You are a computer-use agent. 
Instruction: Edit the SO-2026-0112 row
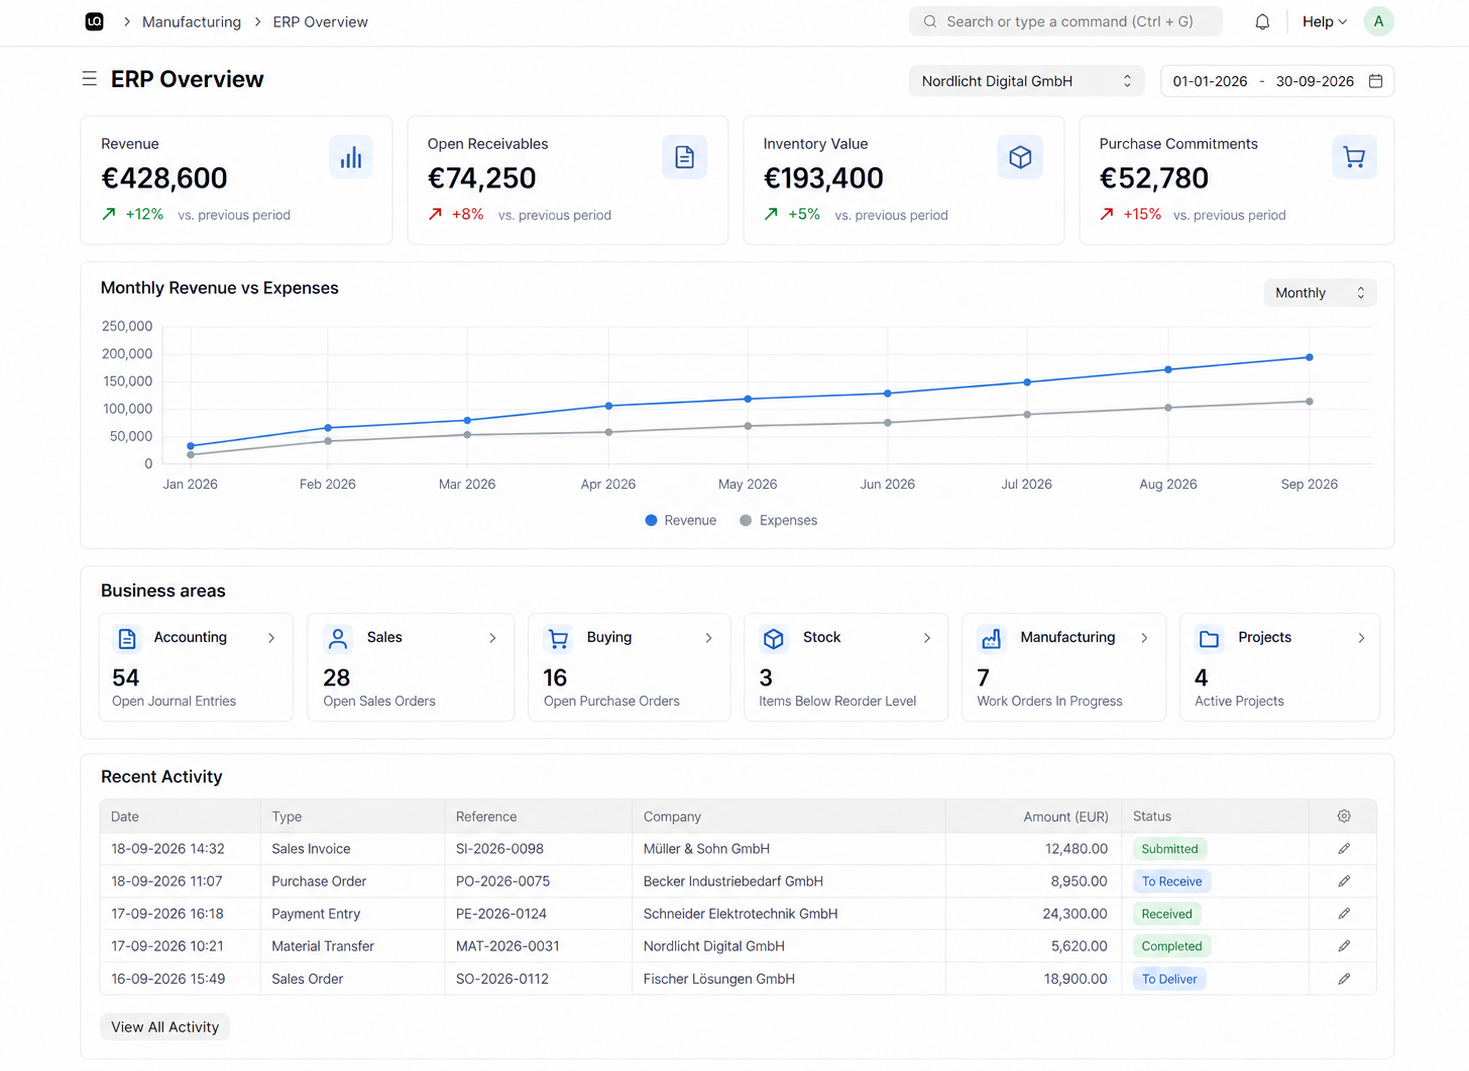(x=1344, y=979)
